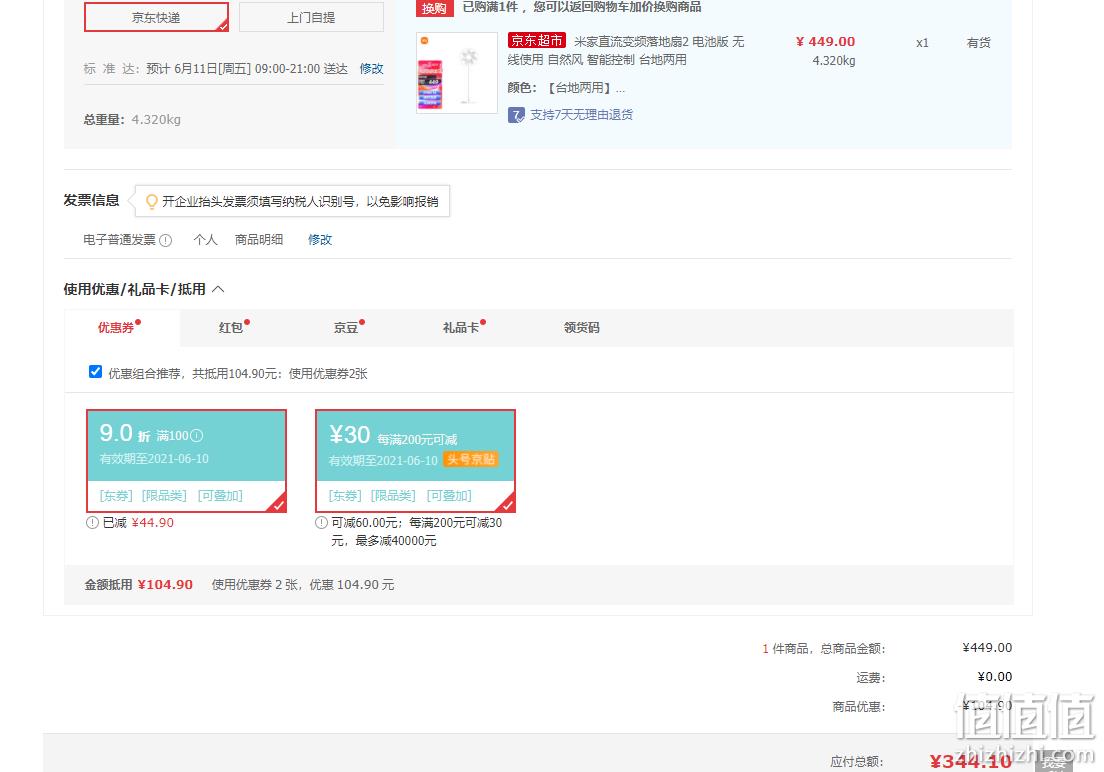Click the 颜色:【台地两用】 option text
Viewport: 1104px width, 772px height.
(566, 88)
